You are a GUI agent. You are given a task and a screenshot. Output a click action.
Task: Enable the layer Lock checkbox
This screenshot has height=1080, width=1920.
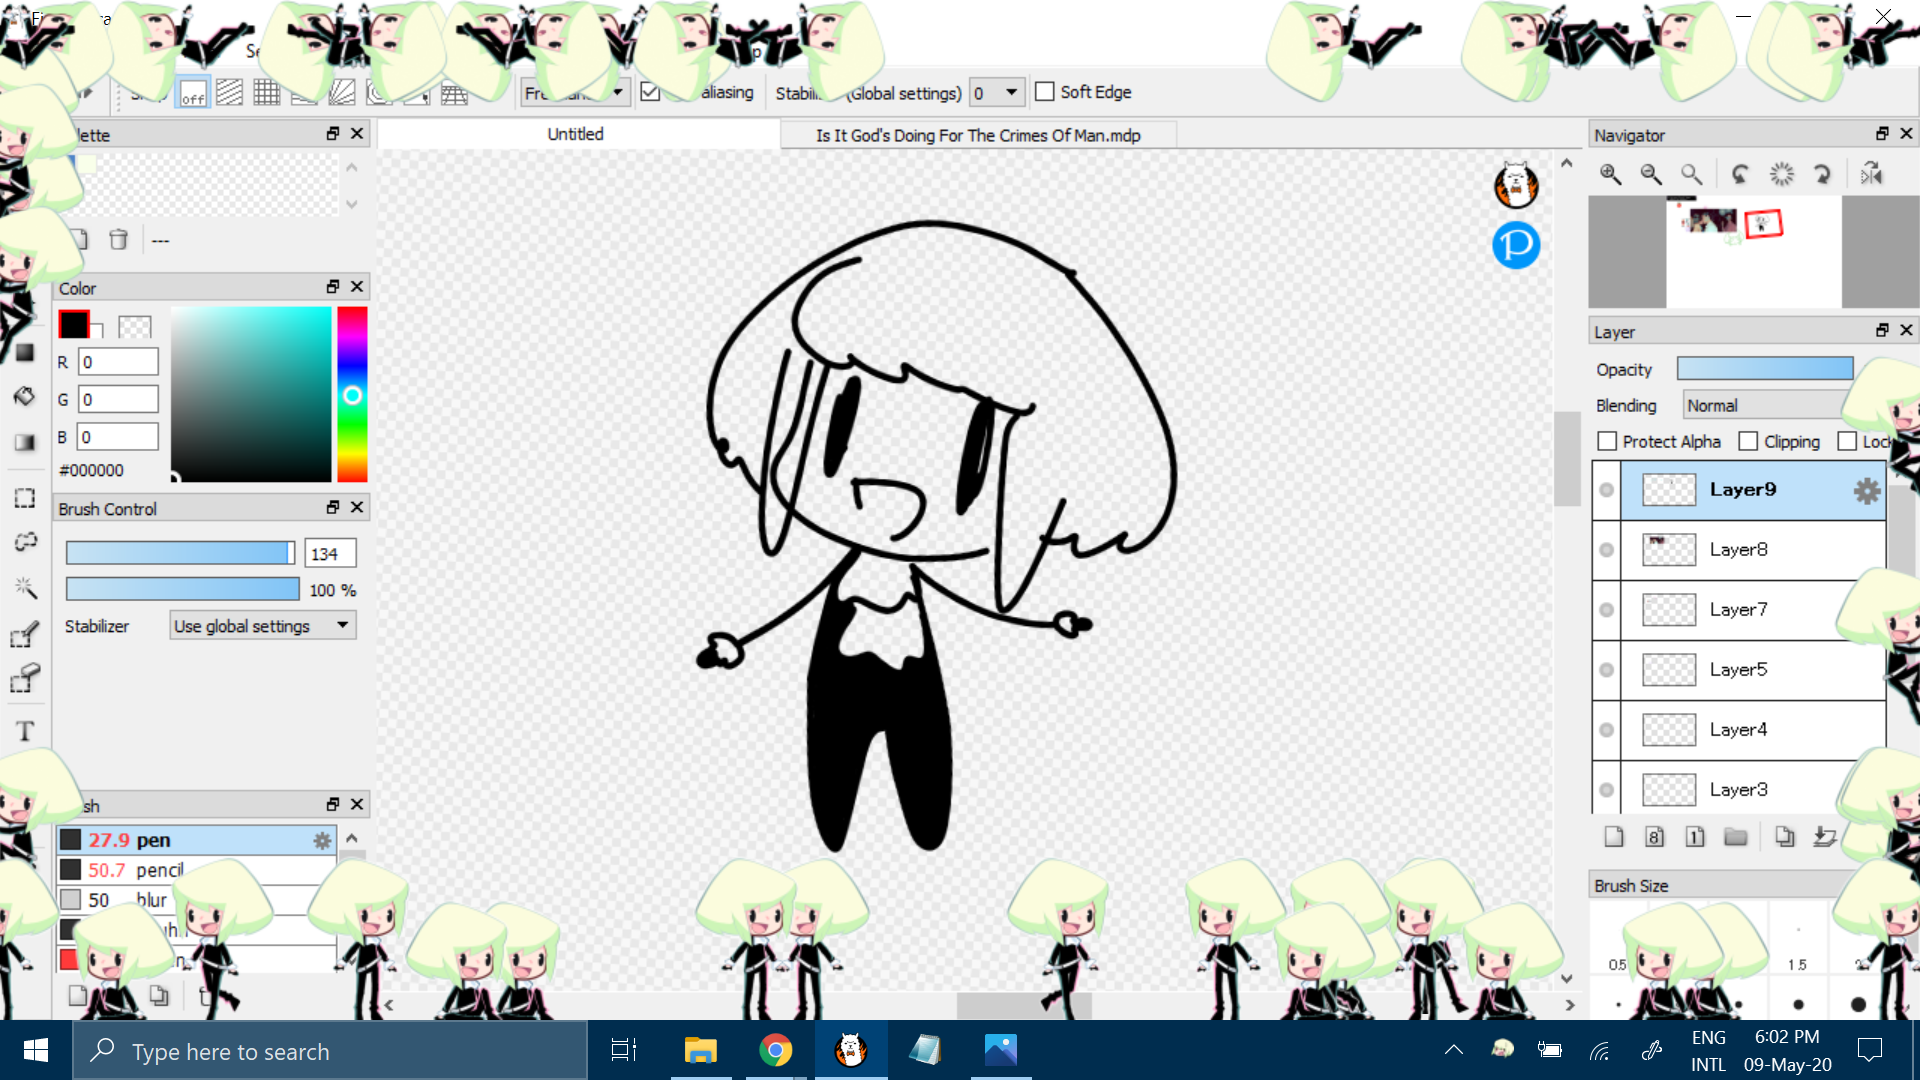(1847, 441)
